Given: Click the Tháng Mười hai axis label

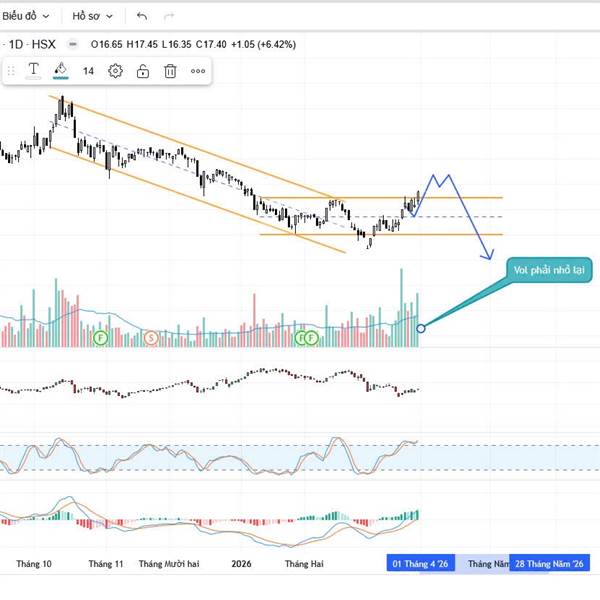Looking at the screenshot, I should click(x=169, y=564).
